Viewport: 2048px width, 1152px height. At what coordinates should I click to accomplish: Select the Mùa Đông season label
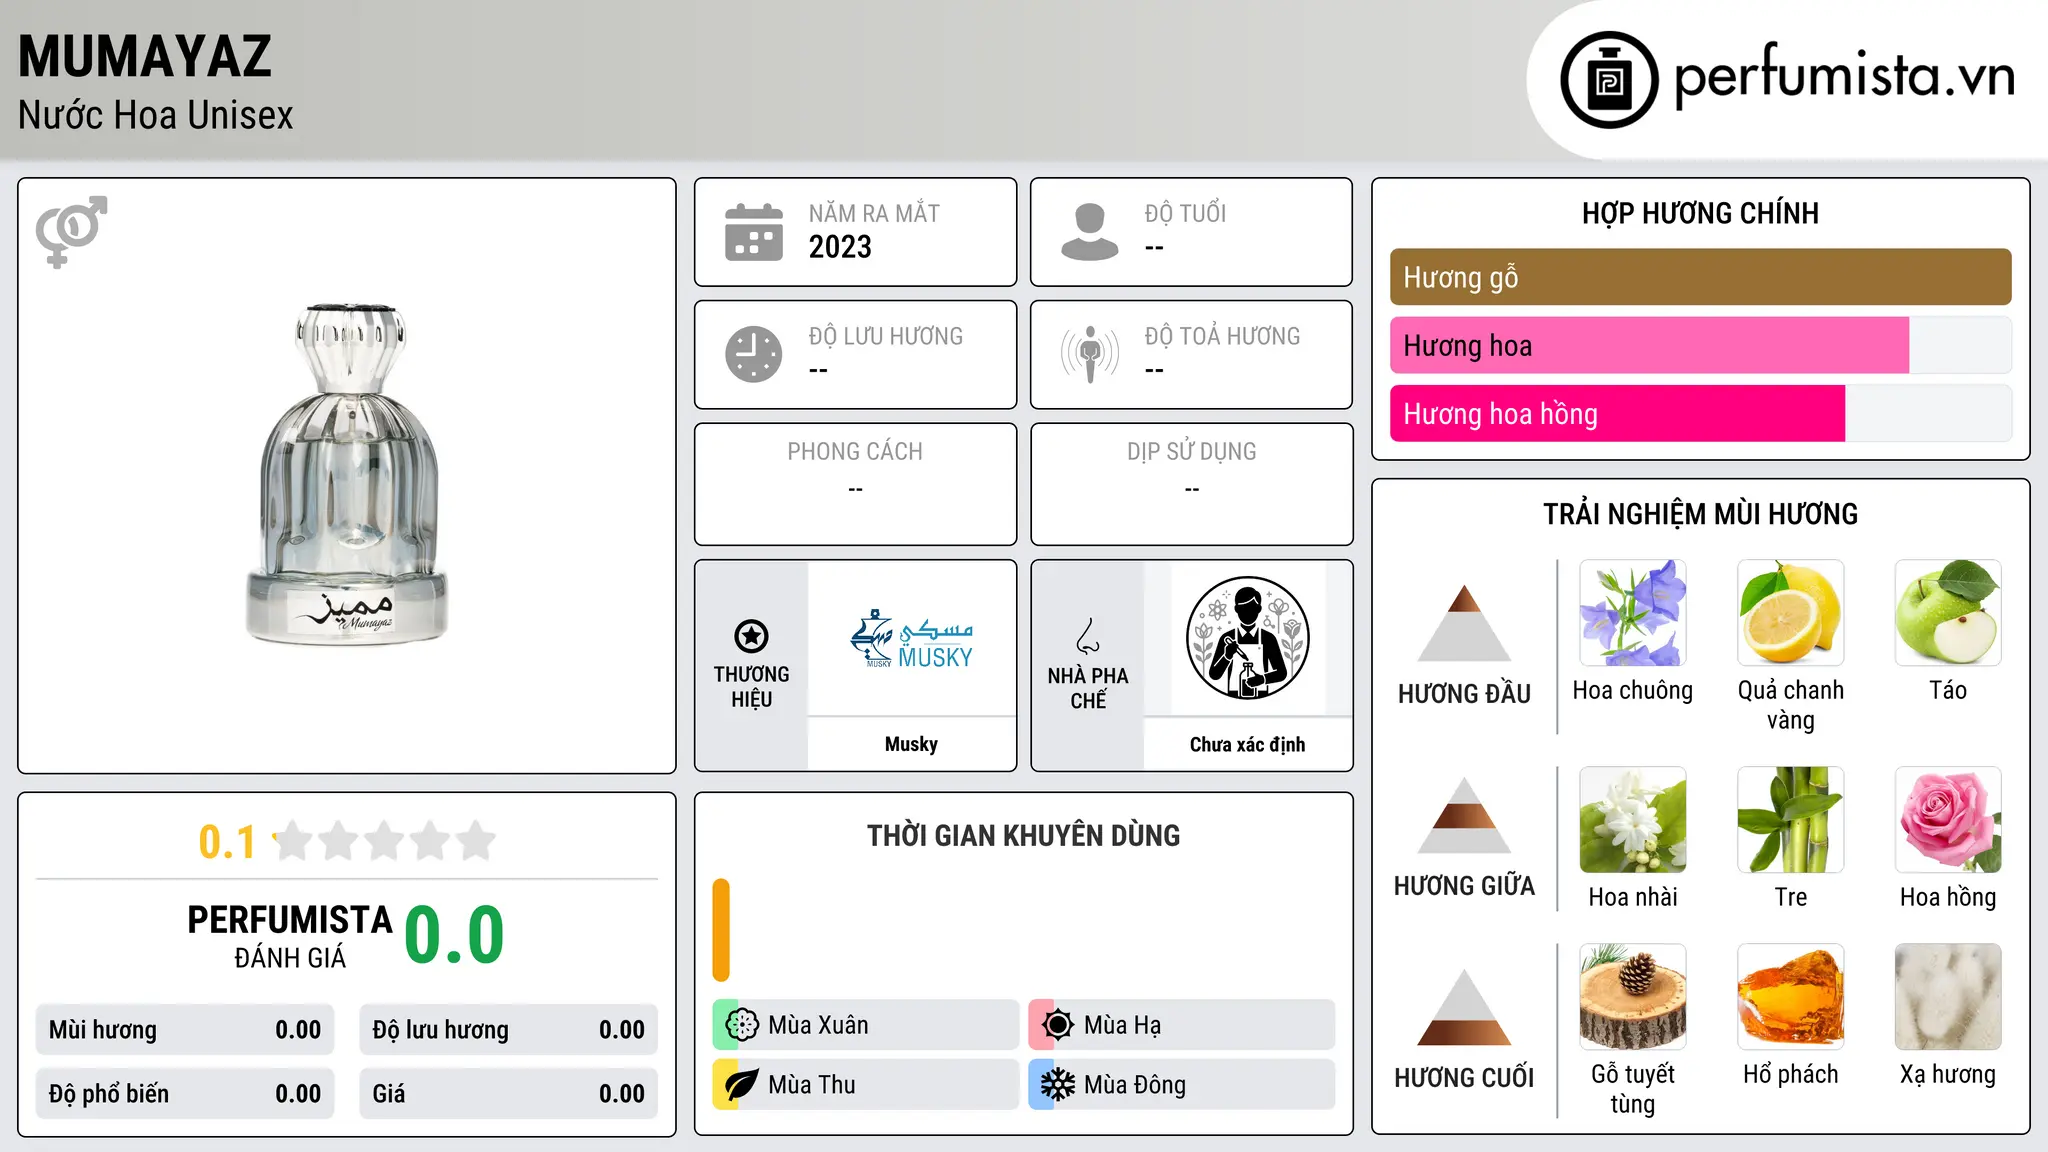(1135, 1085)
